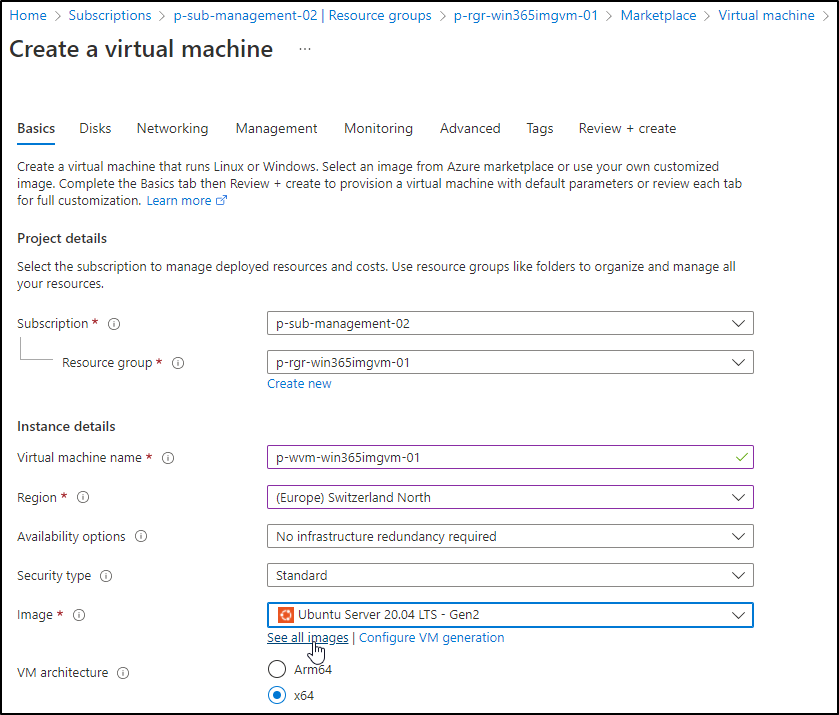Click the Configure VM generation link
Screen dimensions: 839x715
coord(431,638)
